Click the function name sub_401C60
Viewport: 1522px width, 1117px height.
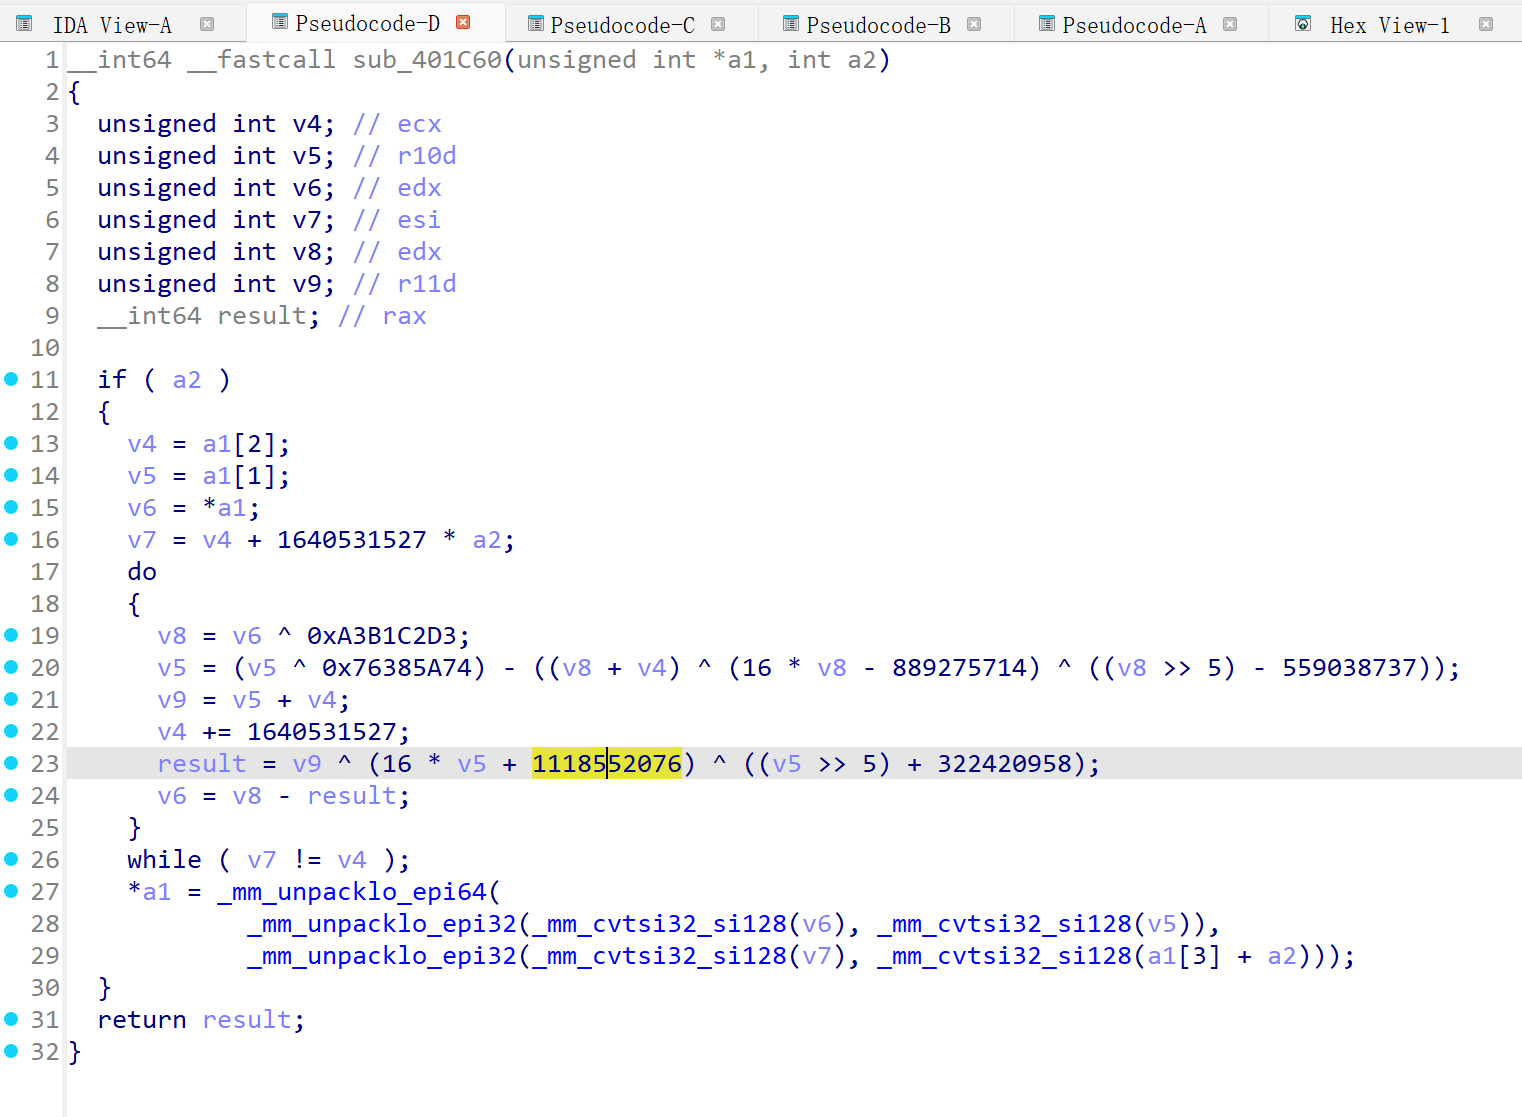tap(427, 60)
